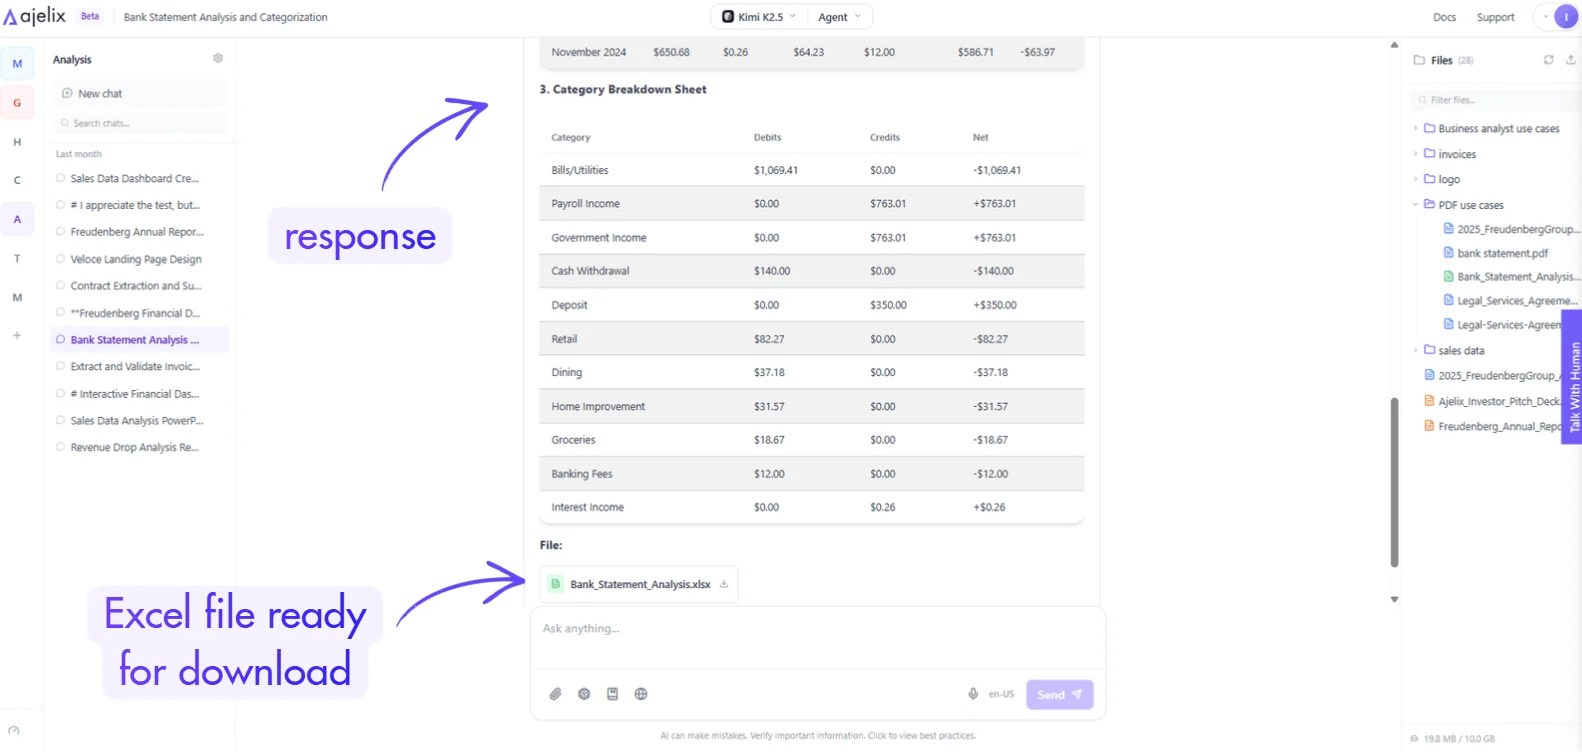The image size is (1582, 752).
Task: Open the Docs link
Action: pos(1444,17)
